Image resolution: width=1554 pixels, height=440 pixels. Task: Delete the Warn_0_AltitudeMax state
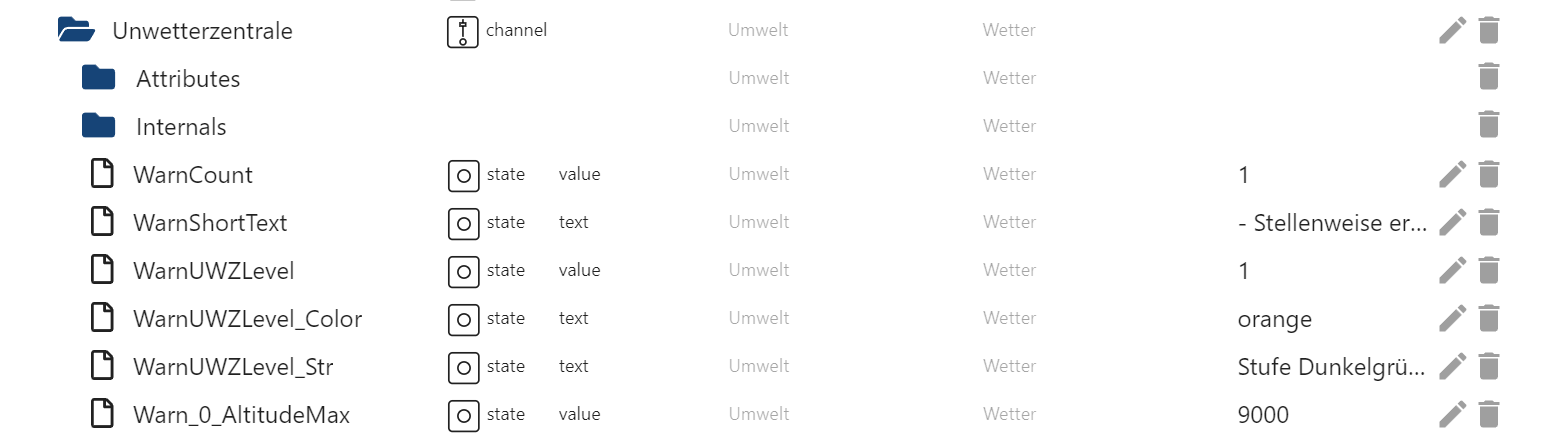click(1489, 414)
